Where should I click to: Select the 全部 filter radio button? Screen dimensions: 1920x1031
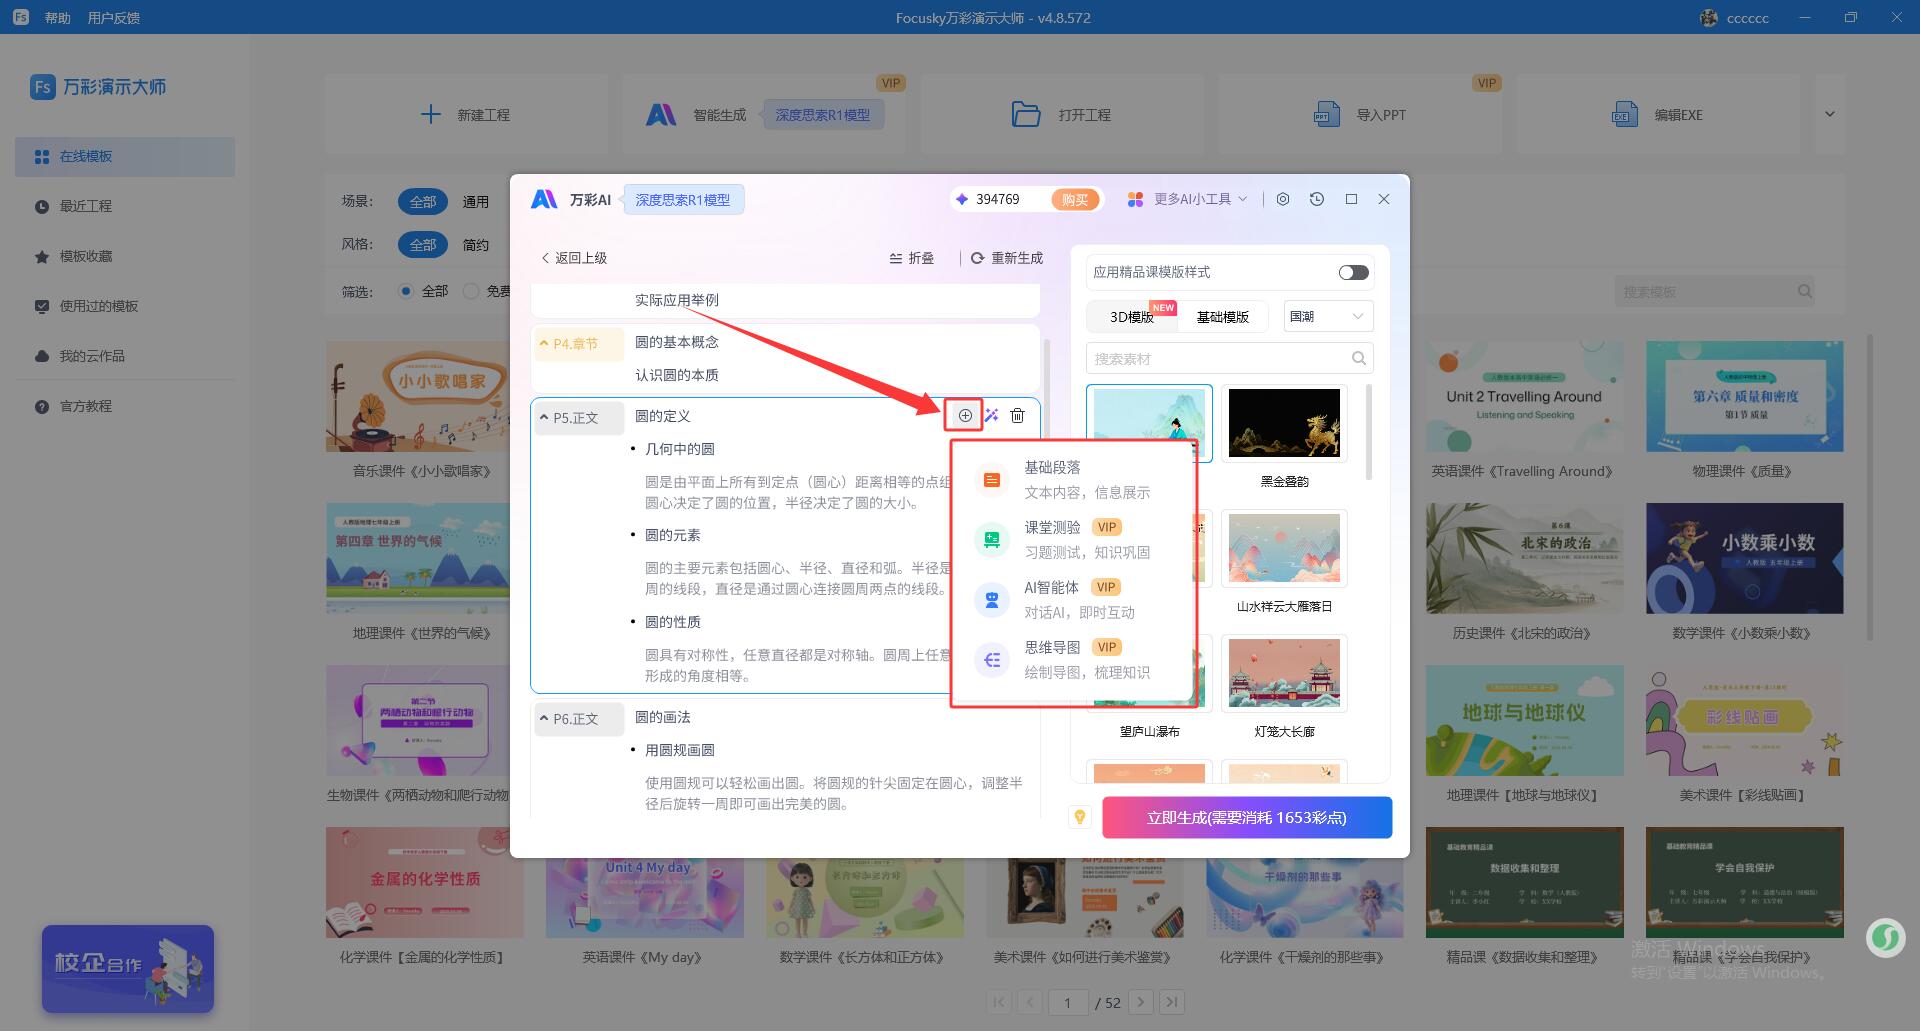click(x=406, y=291)
